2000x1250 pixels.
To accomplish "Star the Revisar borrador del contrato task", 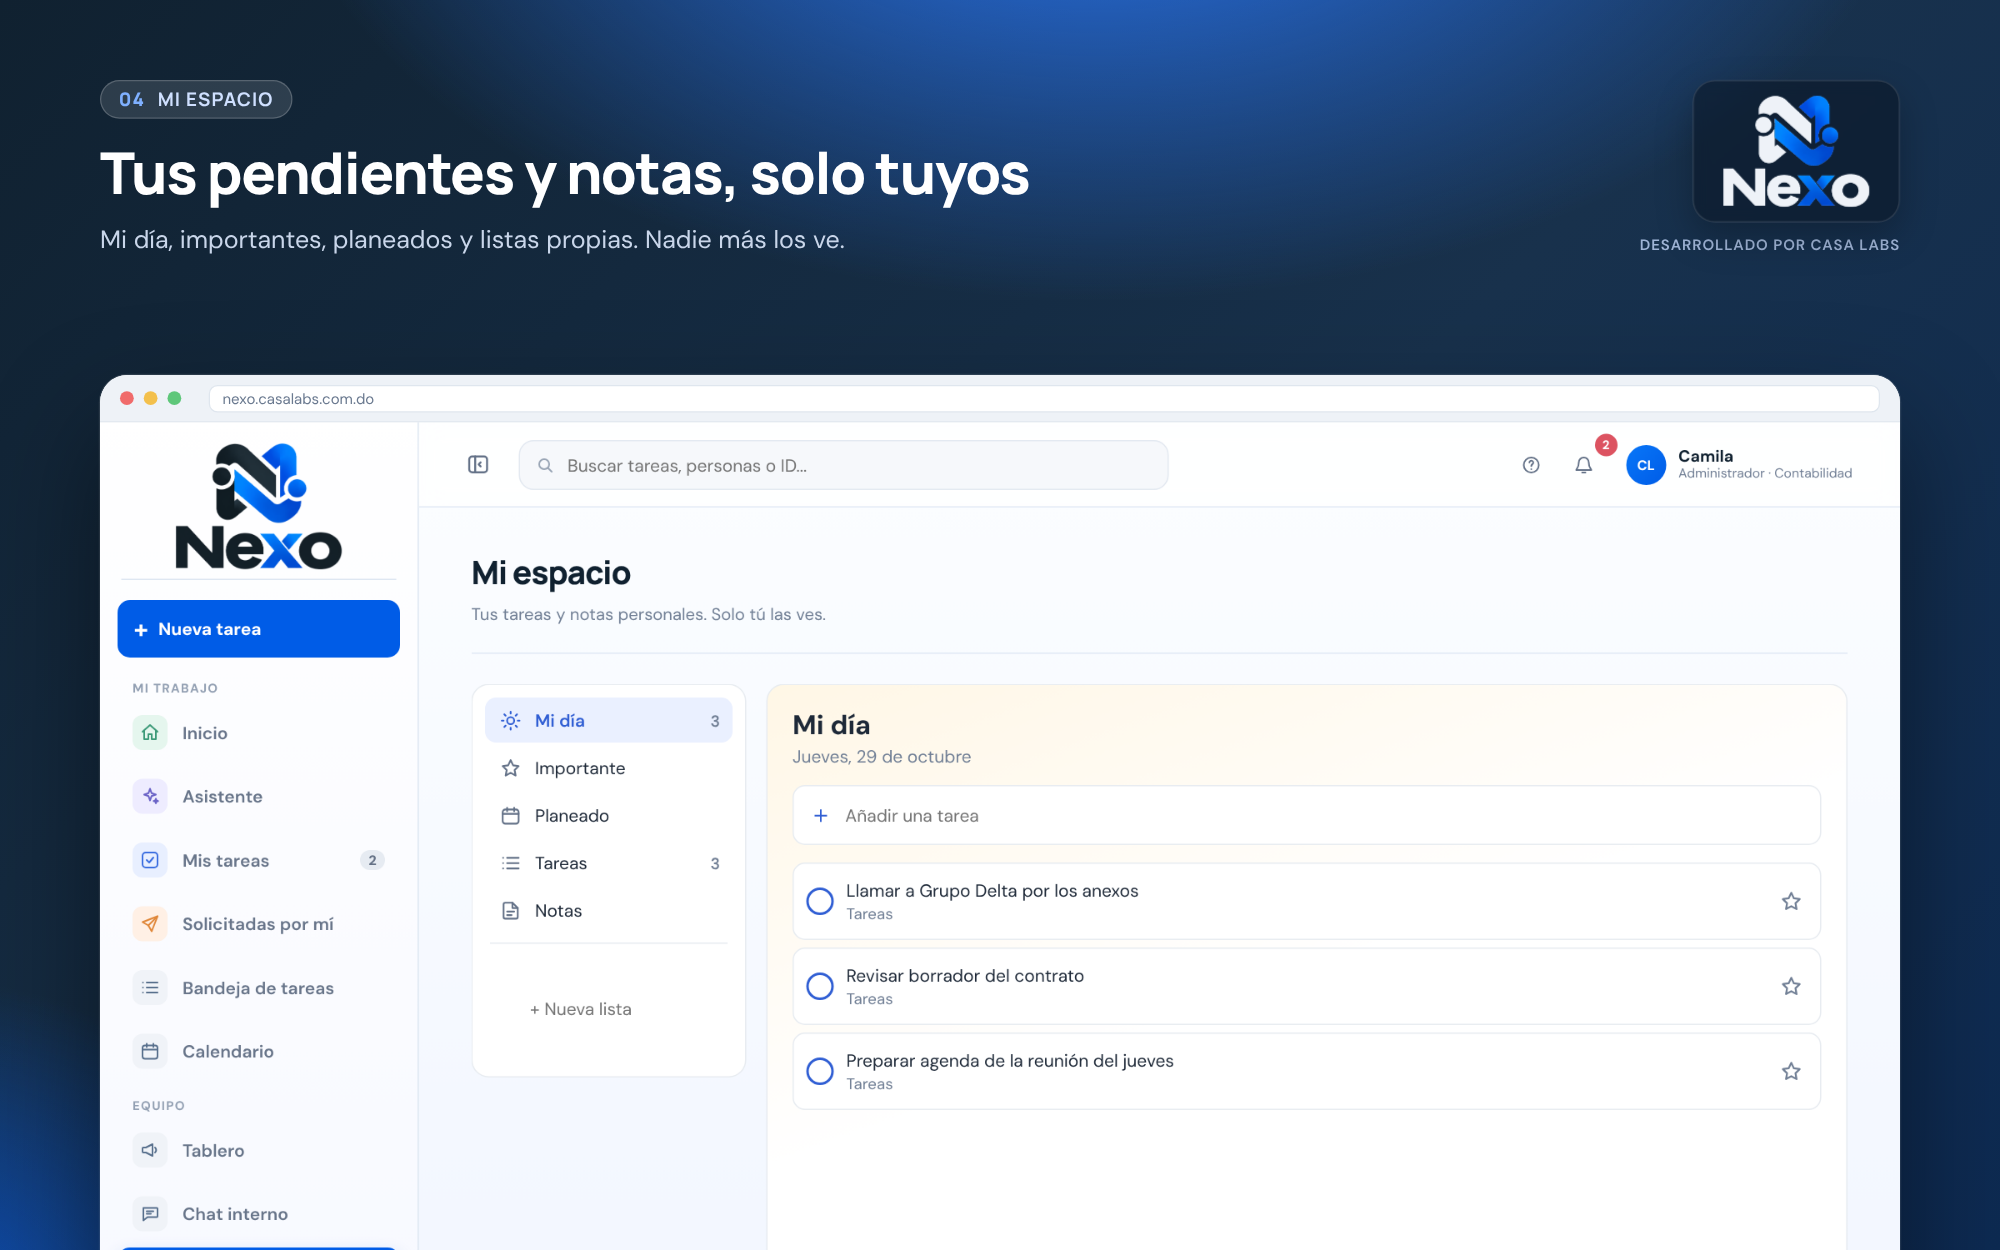I will (1791, 986).
